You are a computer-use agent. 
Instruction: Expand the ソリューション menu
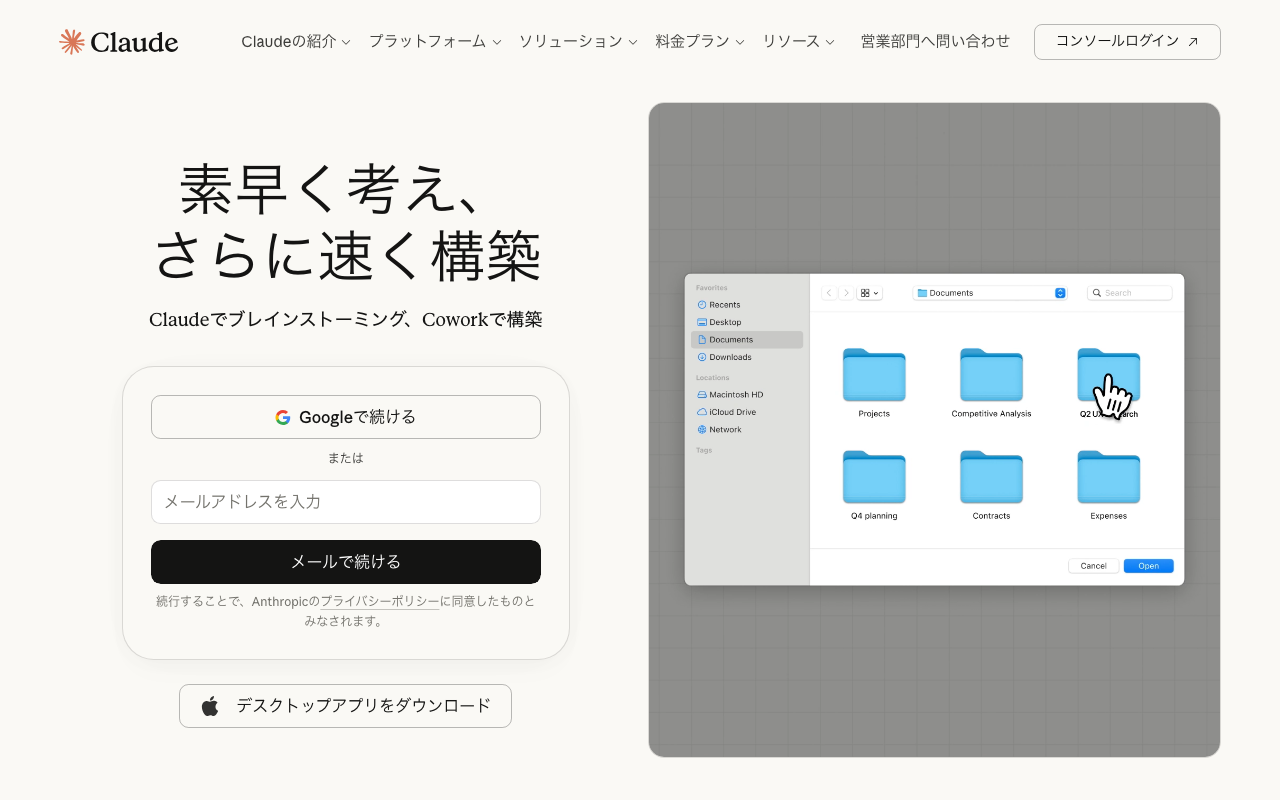coord(578,42)
